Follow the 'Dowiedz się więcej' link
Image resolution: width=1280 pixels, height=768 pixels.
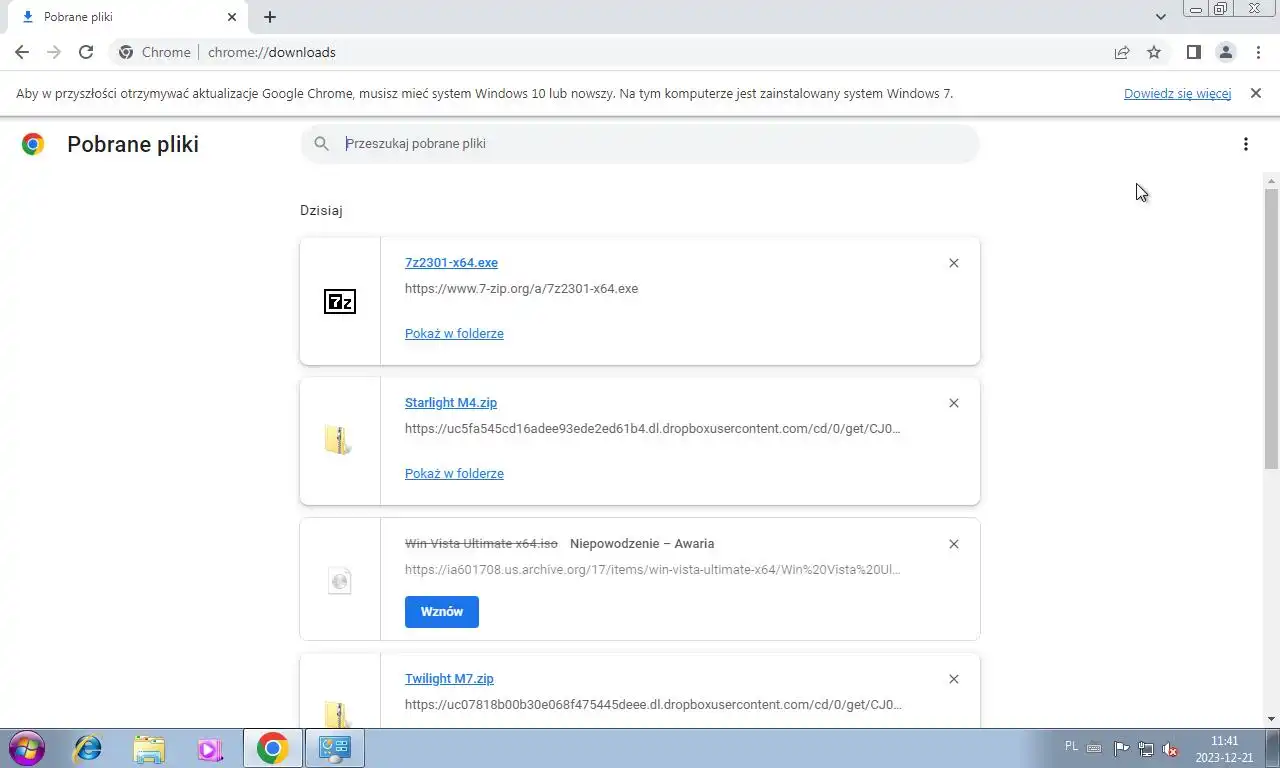[1177, 93]
